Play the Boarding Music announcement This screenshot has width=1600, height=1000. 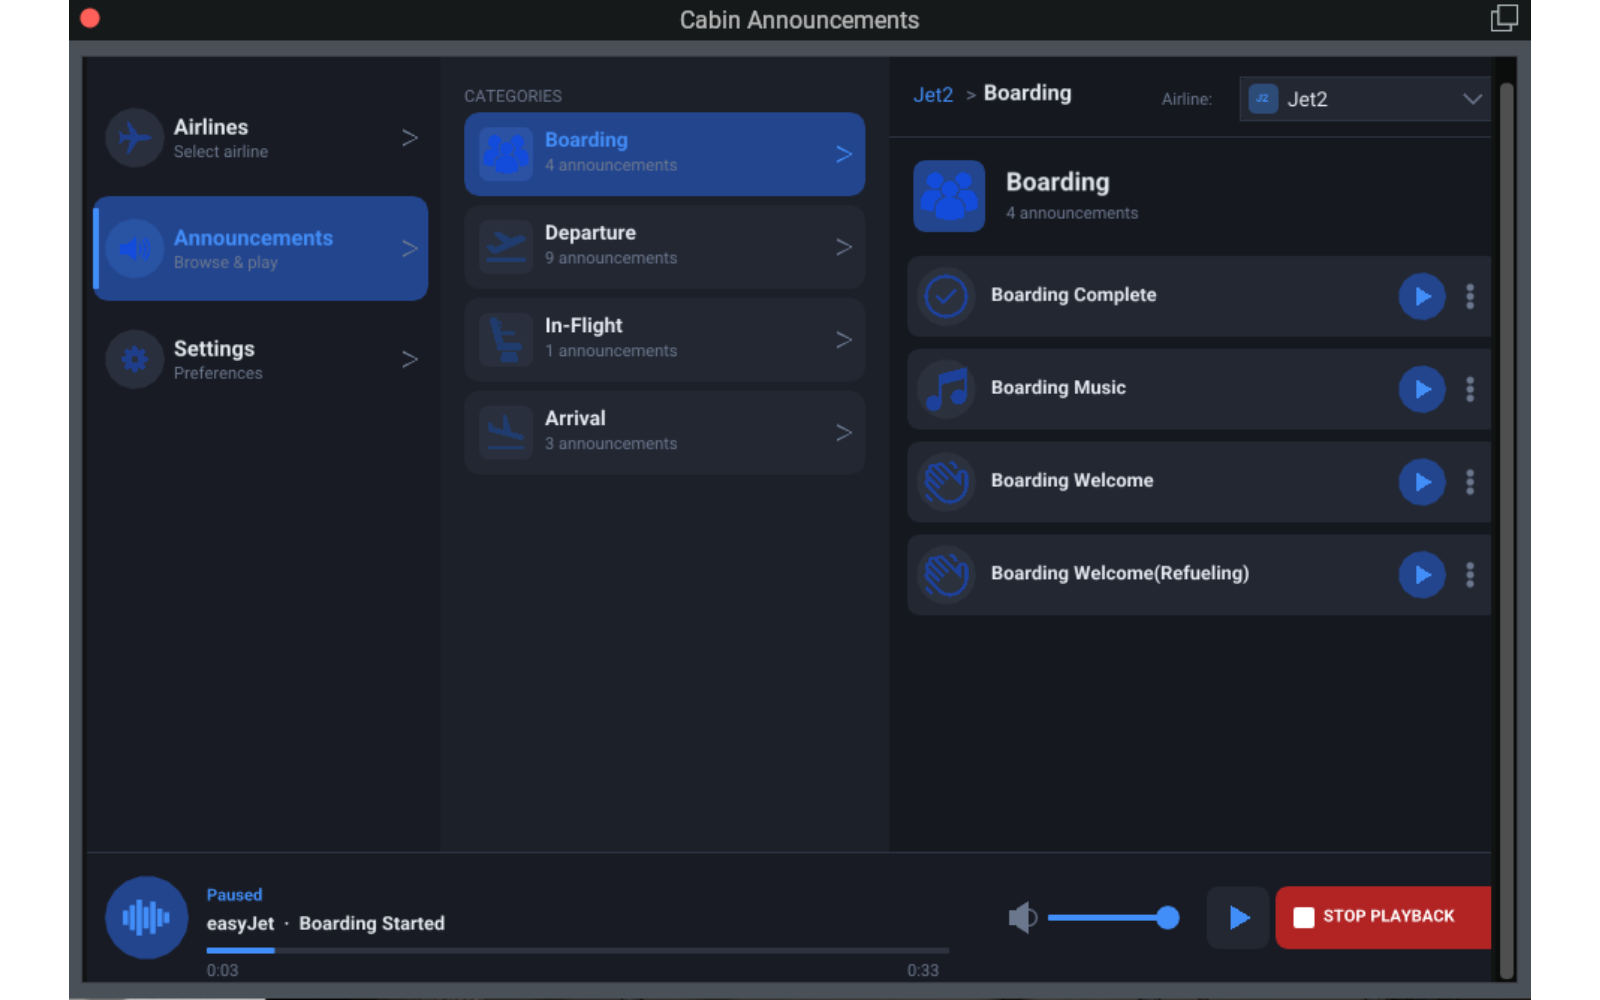1422,389
